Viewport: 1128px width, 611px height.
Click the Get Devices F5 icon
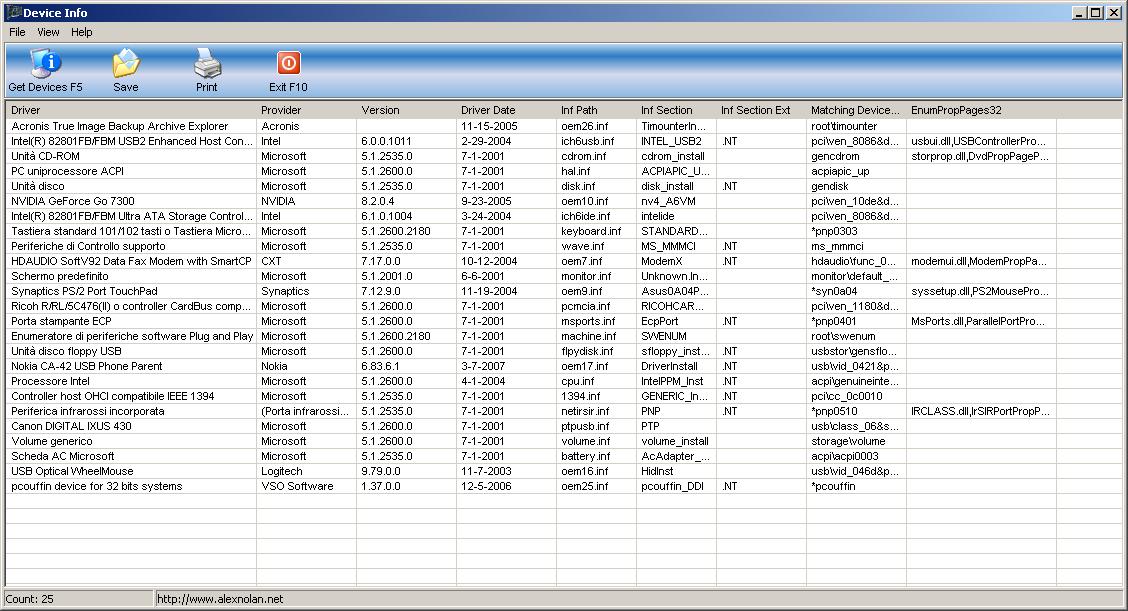coord(45,63)
